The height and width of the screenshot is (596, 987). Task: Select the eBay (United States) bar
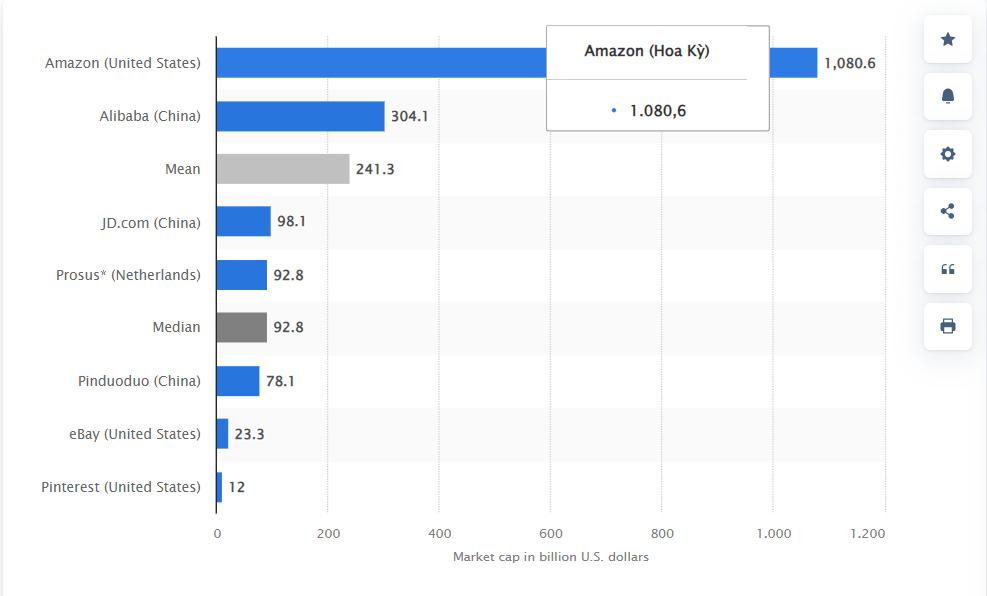222,434
